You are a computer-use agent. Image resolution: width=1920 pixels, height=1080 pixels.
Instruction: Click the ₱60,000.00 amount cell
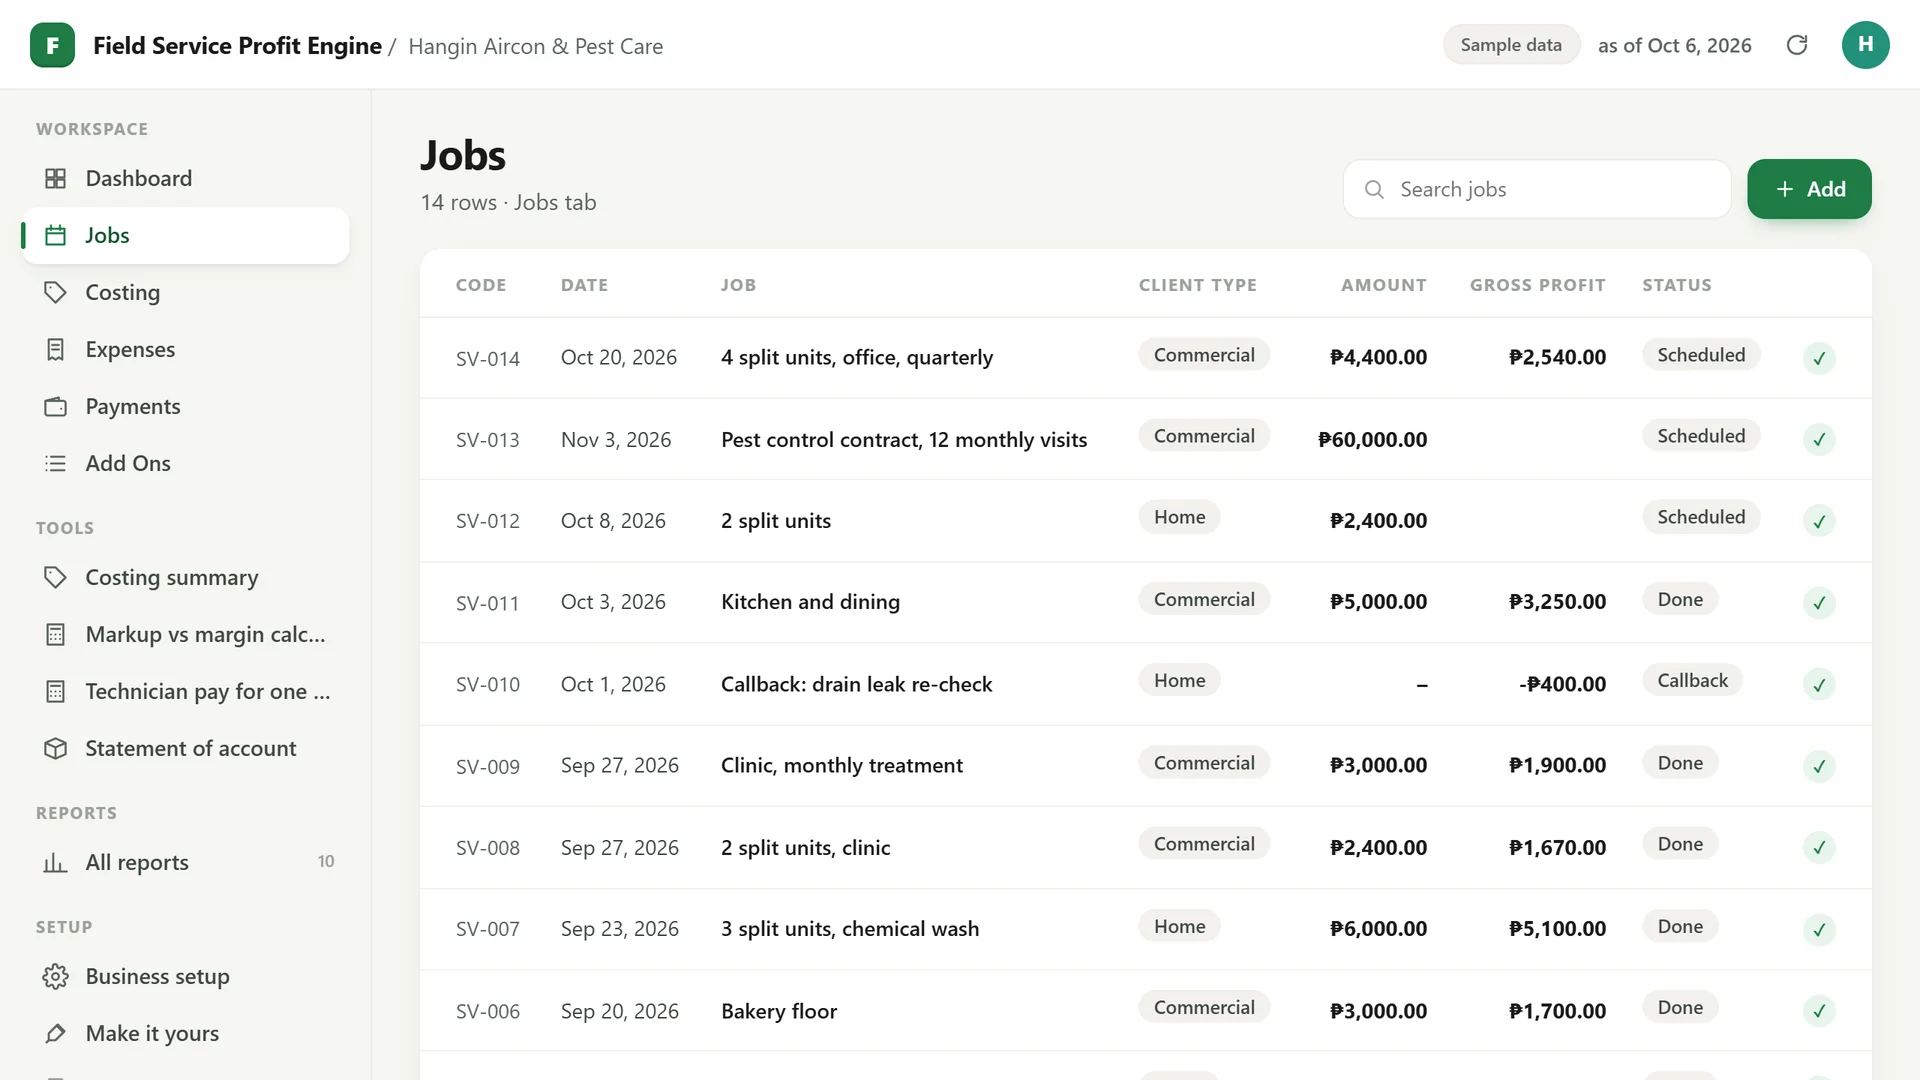tap(1372, 439)
